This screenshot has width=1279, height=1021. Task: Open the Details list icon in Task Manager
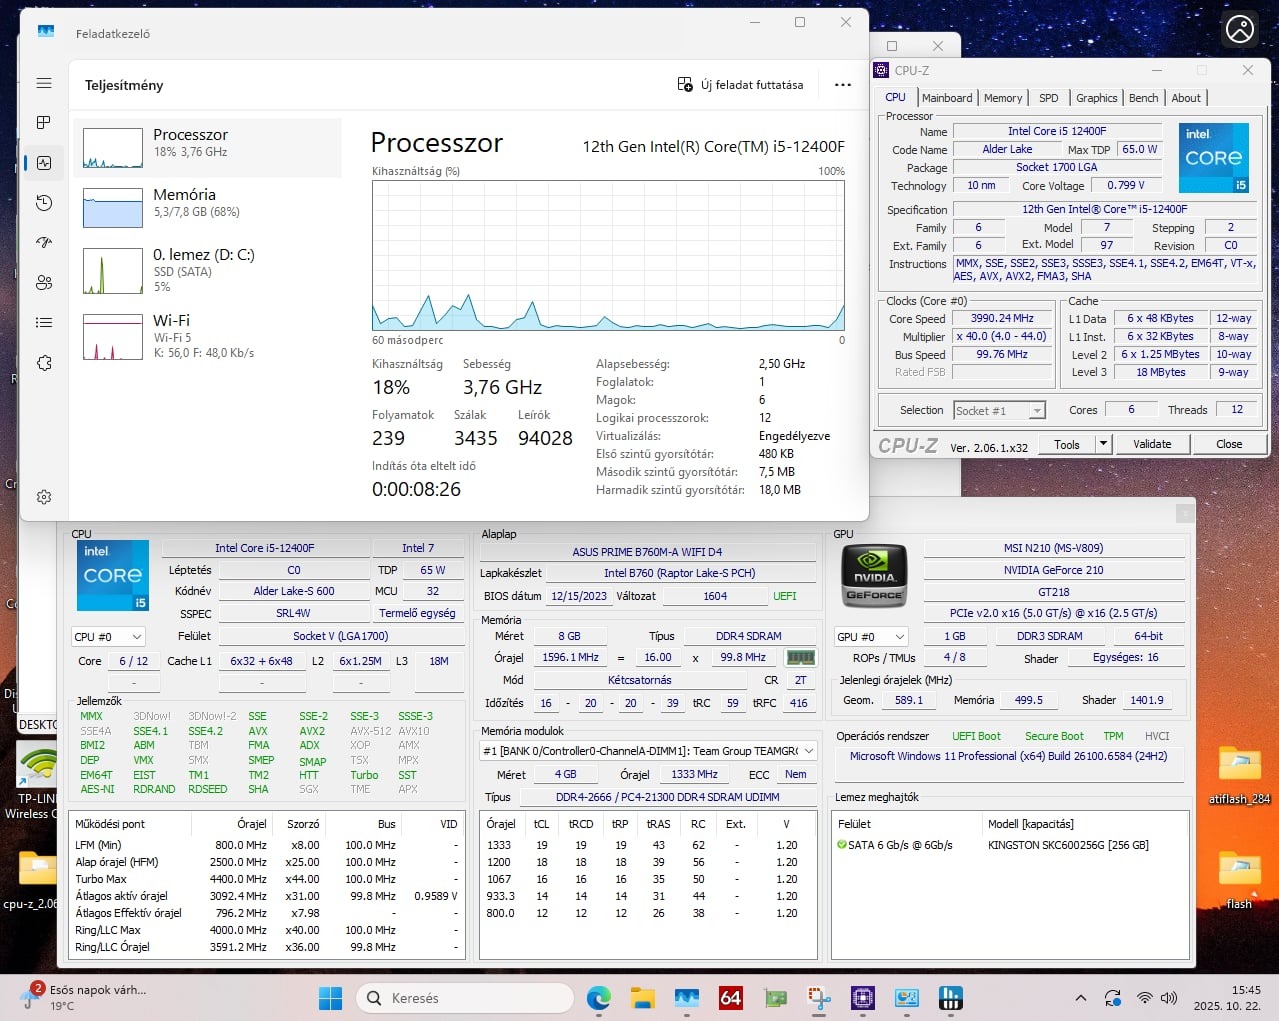(44, 322)
